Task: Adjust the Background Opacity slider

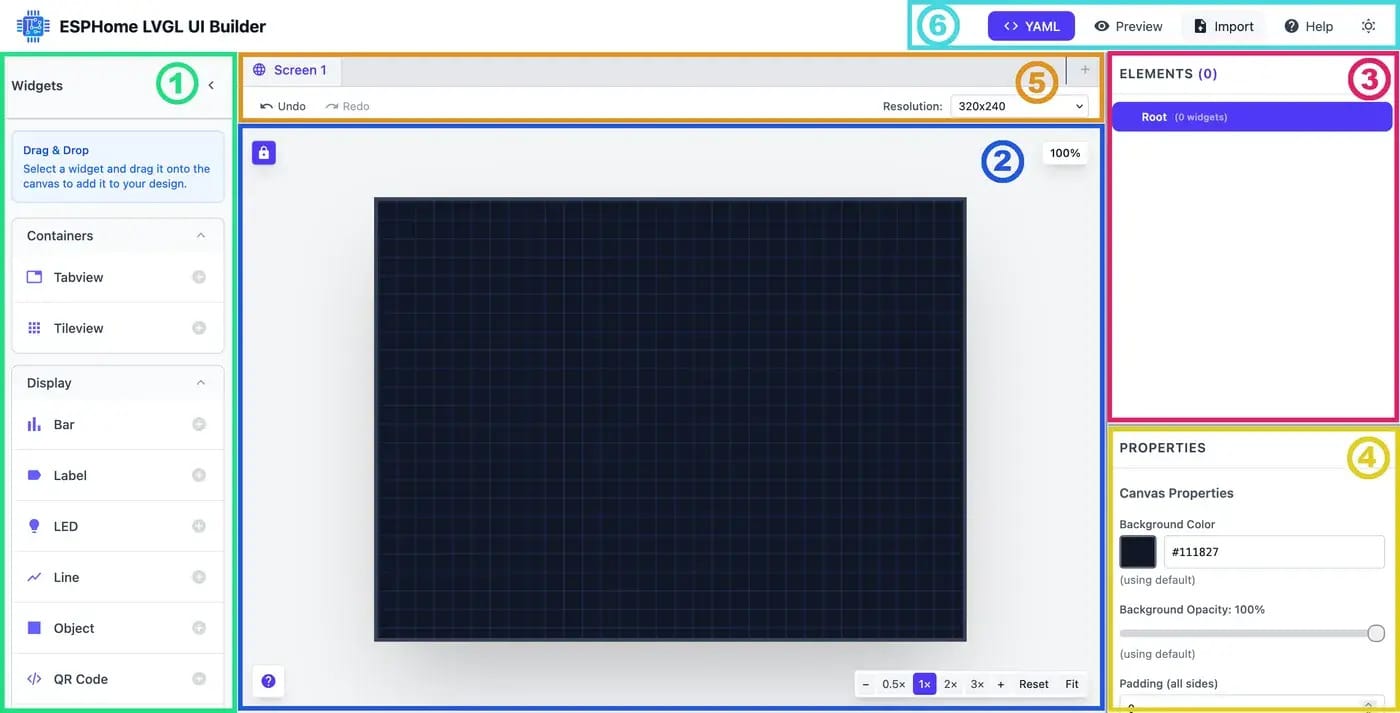Action: (1252, 633)
